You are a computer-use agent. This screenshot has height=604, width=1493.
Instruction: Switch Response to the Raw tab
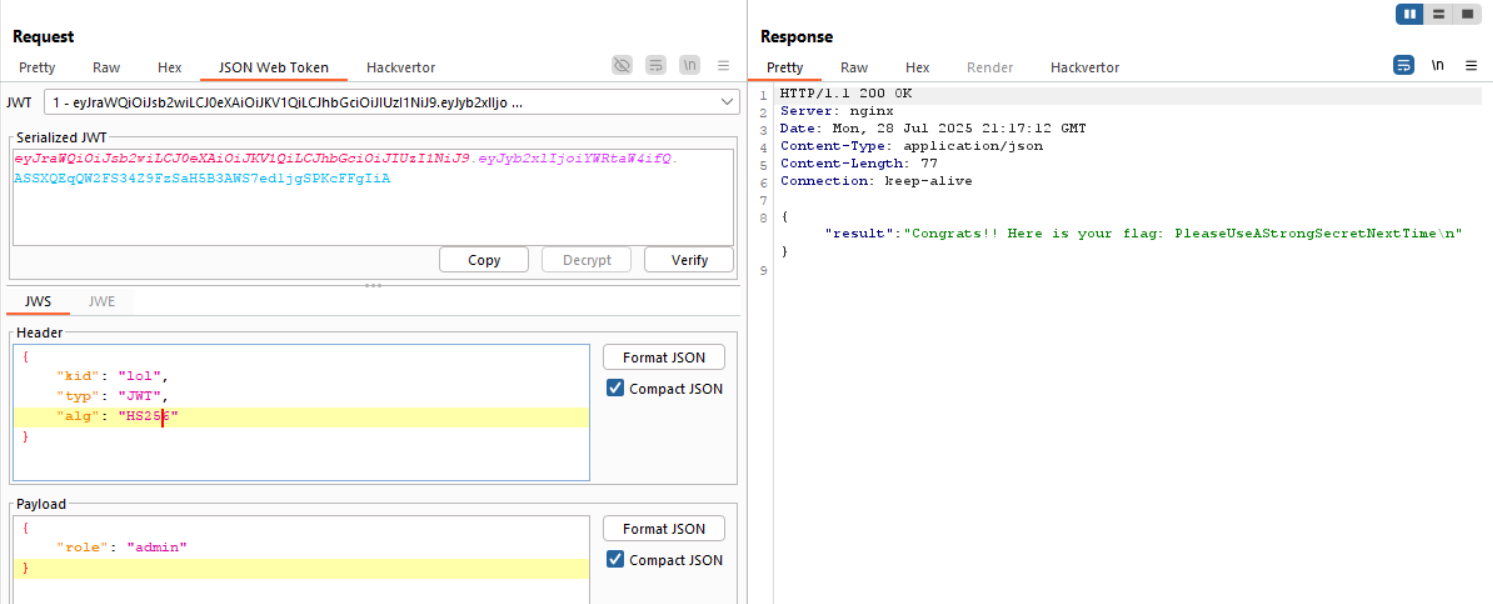853,68
